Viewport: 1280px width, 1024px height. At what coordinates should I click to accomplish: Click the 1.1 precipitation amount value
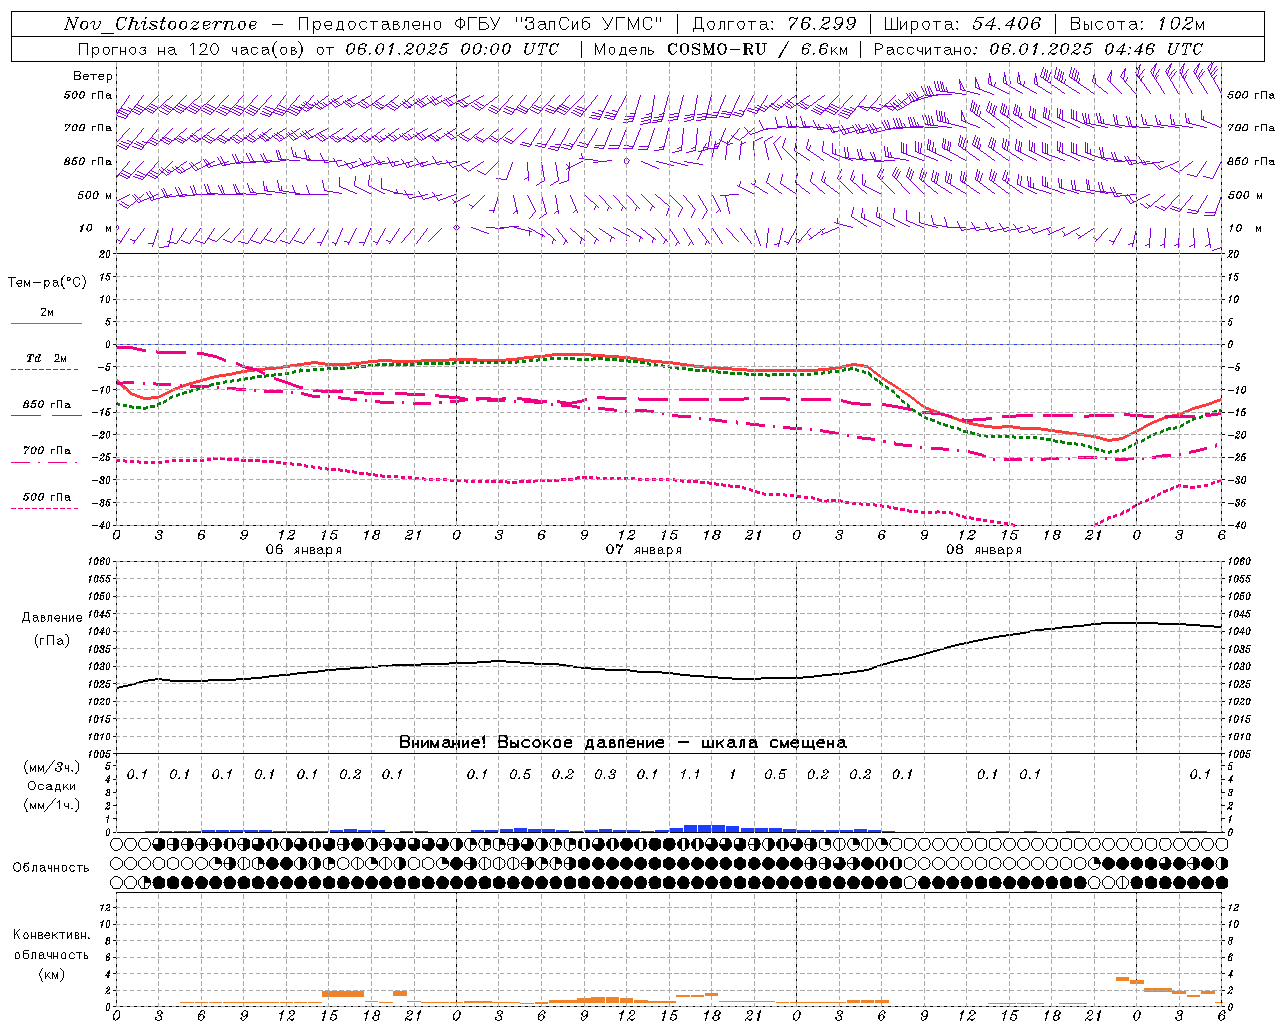click(690, 774)
